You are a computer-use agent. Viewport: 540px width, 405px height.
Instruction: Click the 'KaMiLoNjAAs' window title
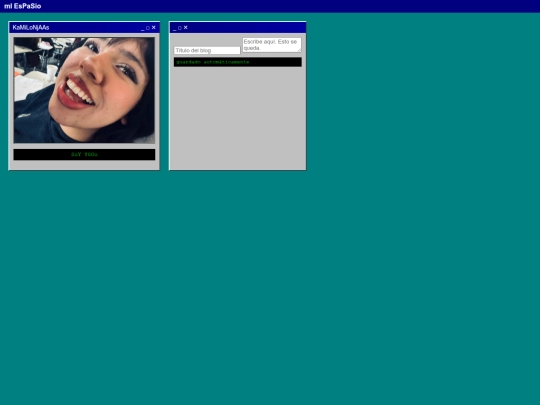[x=31, y=28]
